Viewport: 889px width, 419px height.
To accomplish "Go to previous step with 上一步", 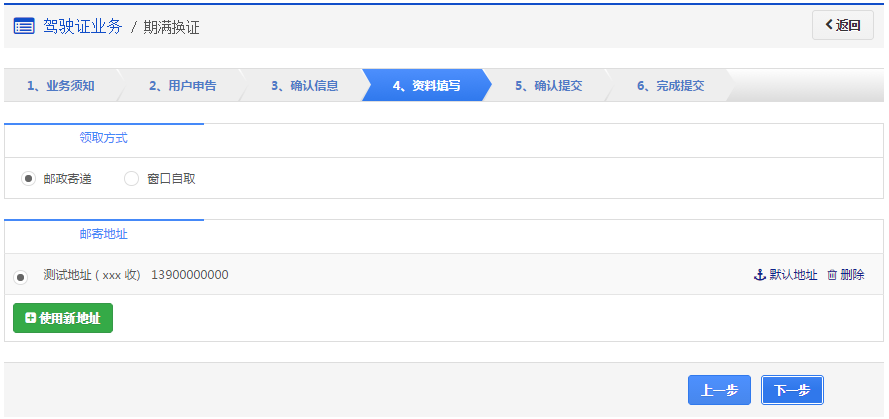I will 719,390.
